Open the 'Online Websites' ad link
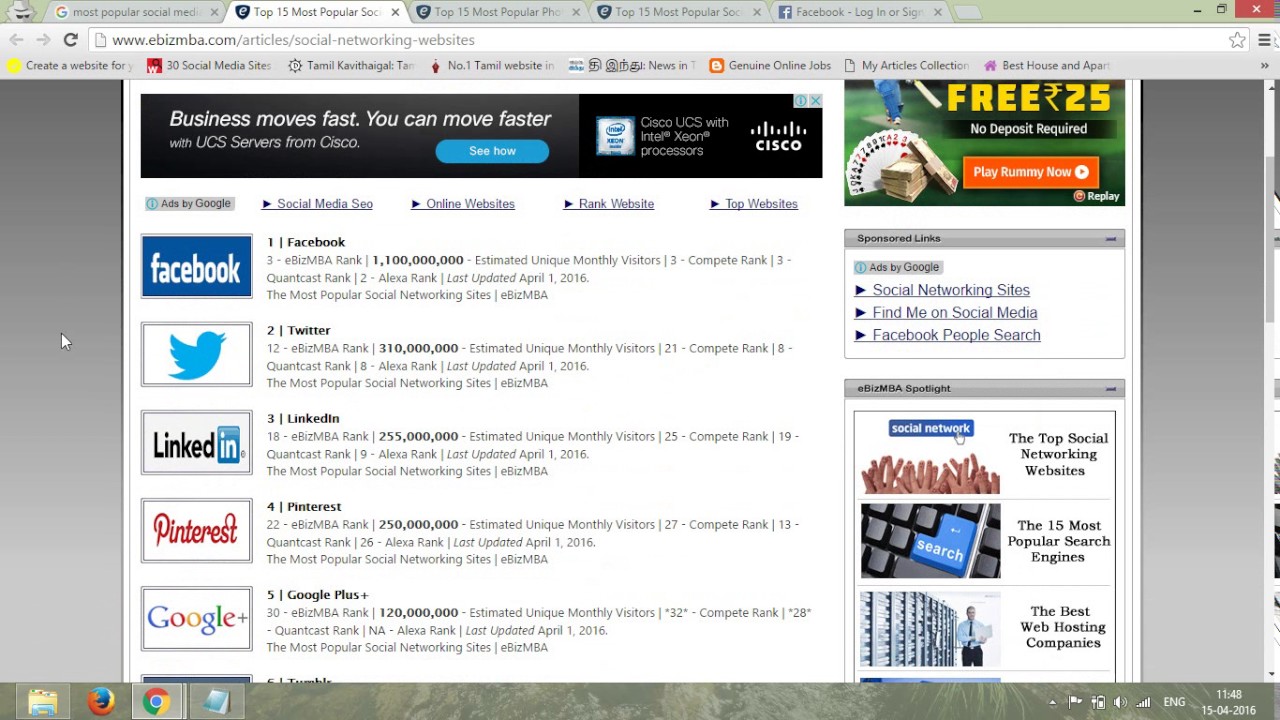 click(463, 204)
